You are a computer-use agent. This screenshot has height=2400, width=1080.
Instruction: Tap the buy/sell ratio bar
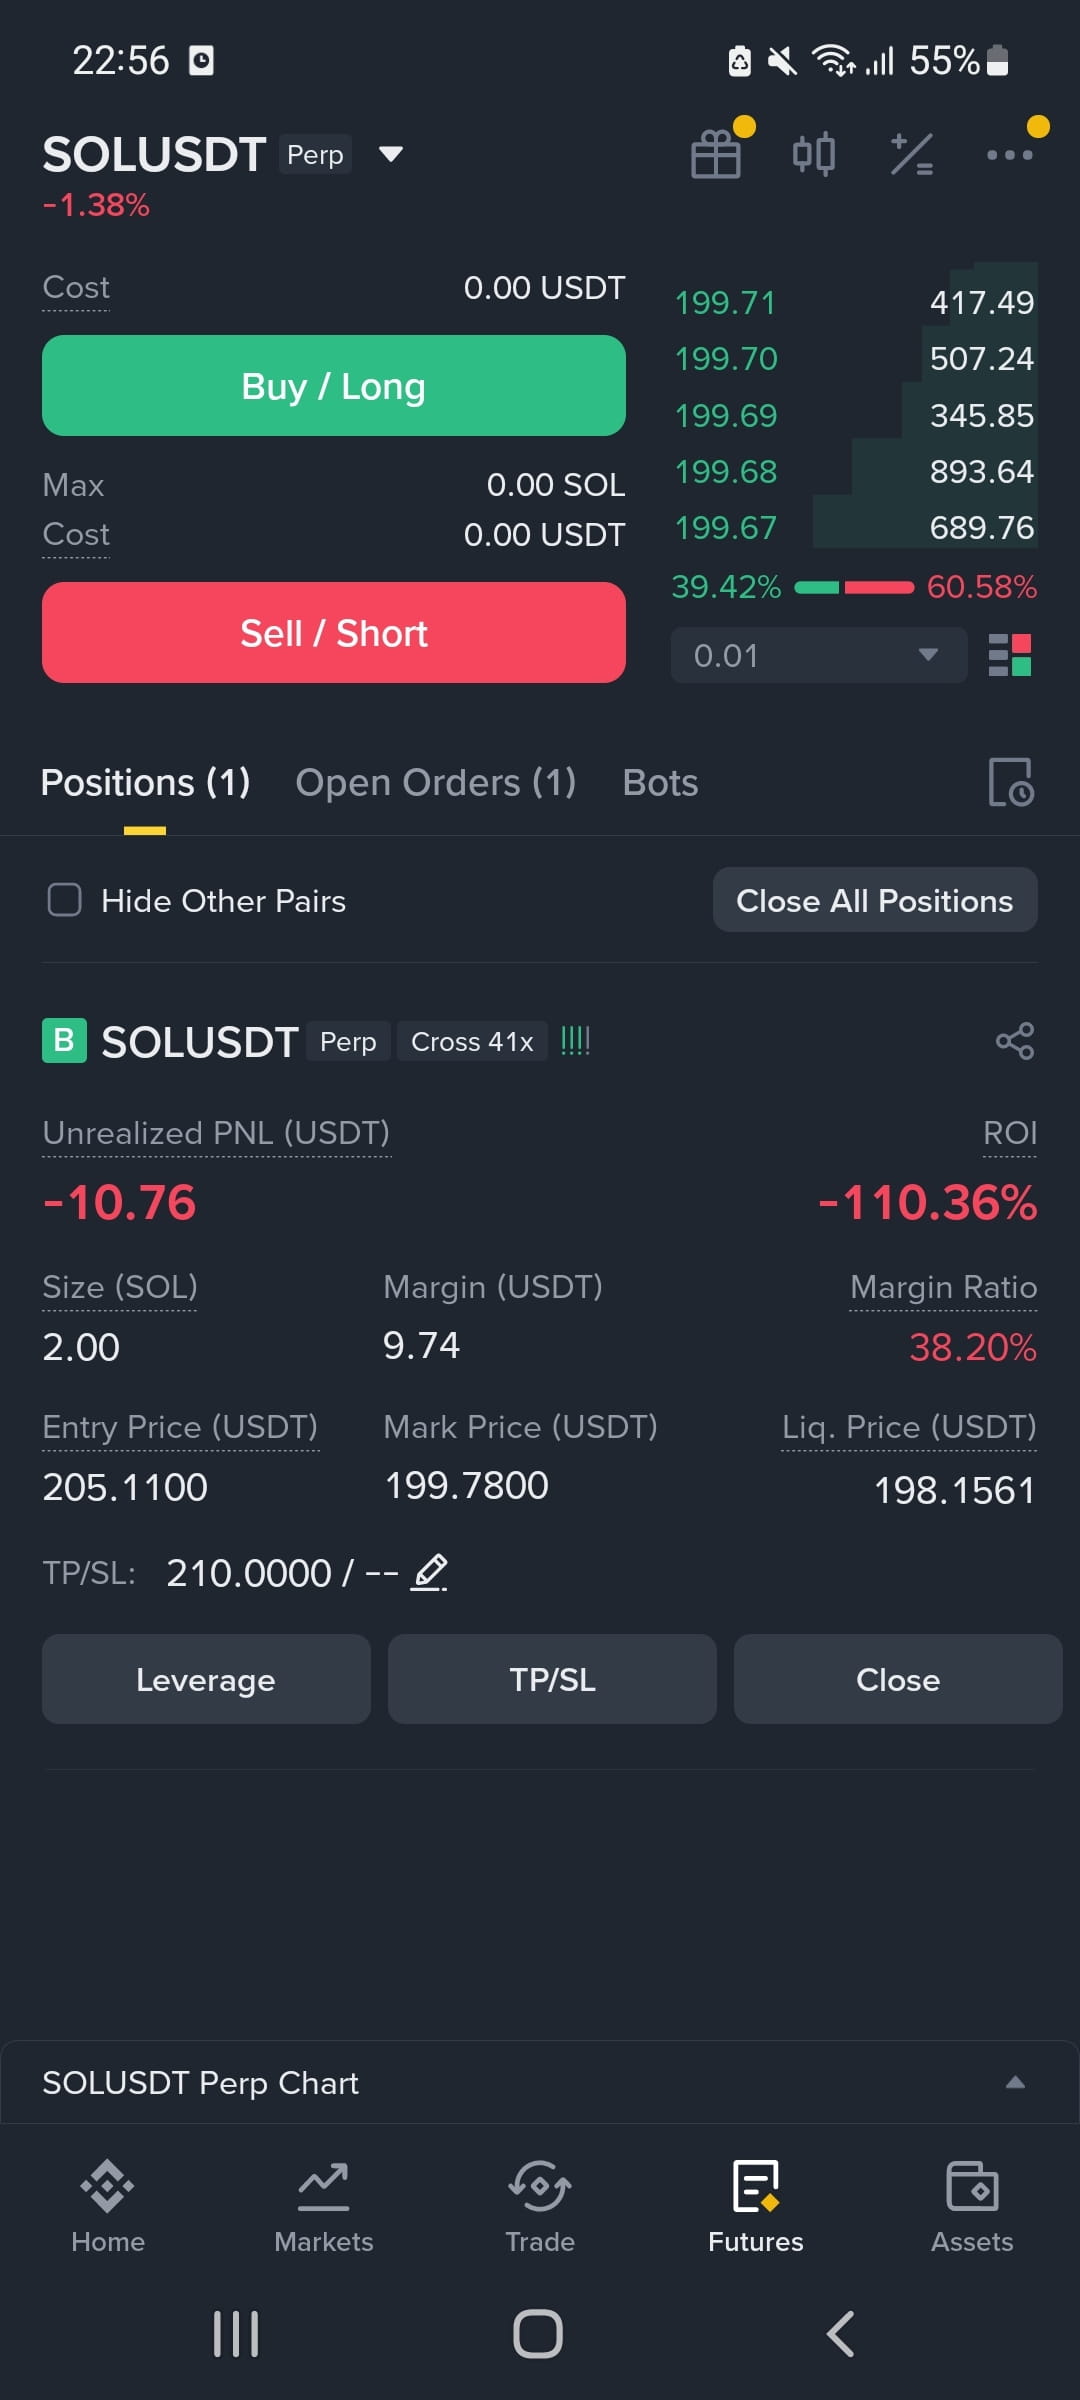click(854, 587)
